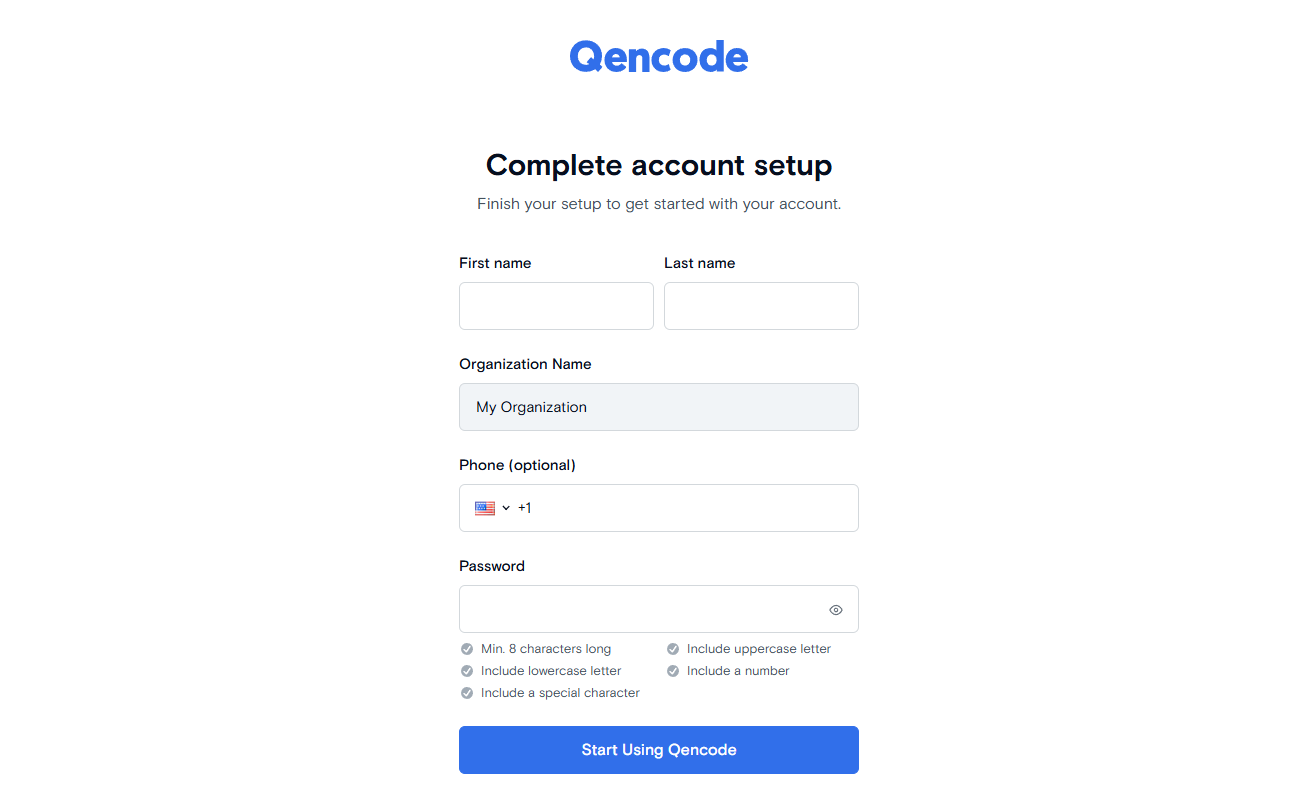Click the First name input field
This screenshot has width=1303, height=808.
coord(556,306)
